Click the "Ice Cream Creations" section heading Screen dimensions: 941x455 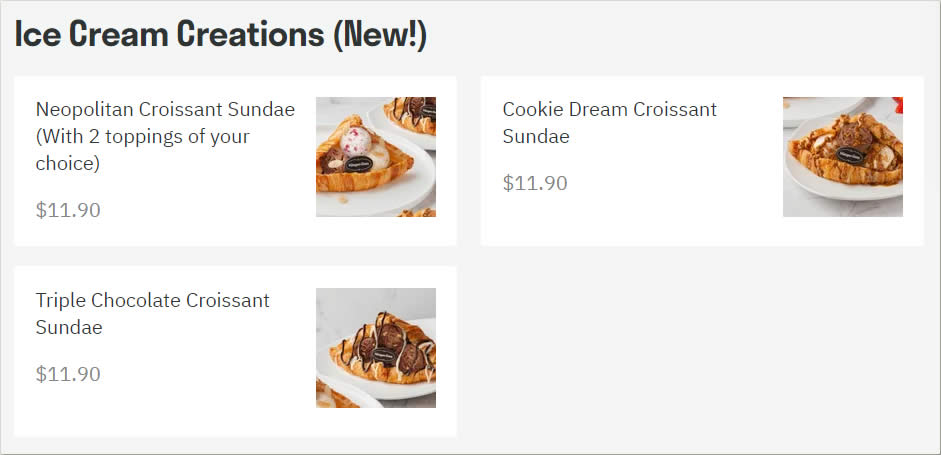point(170,34)
